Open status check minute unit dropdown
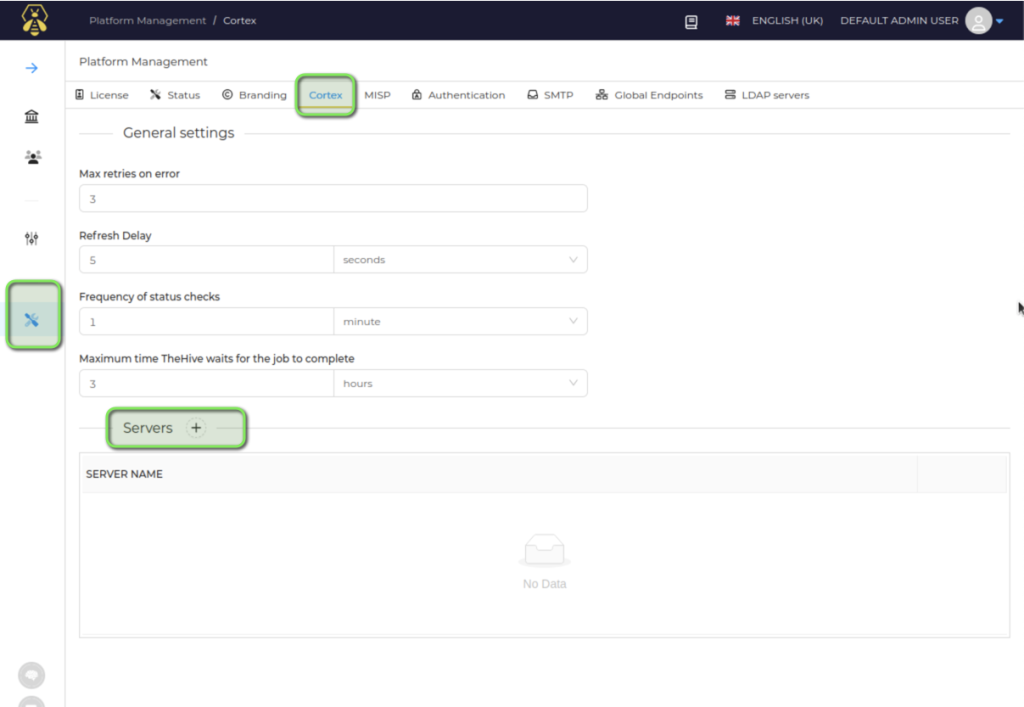Viewport: 1024px width, 707px height. click(460, 321)
